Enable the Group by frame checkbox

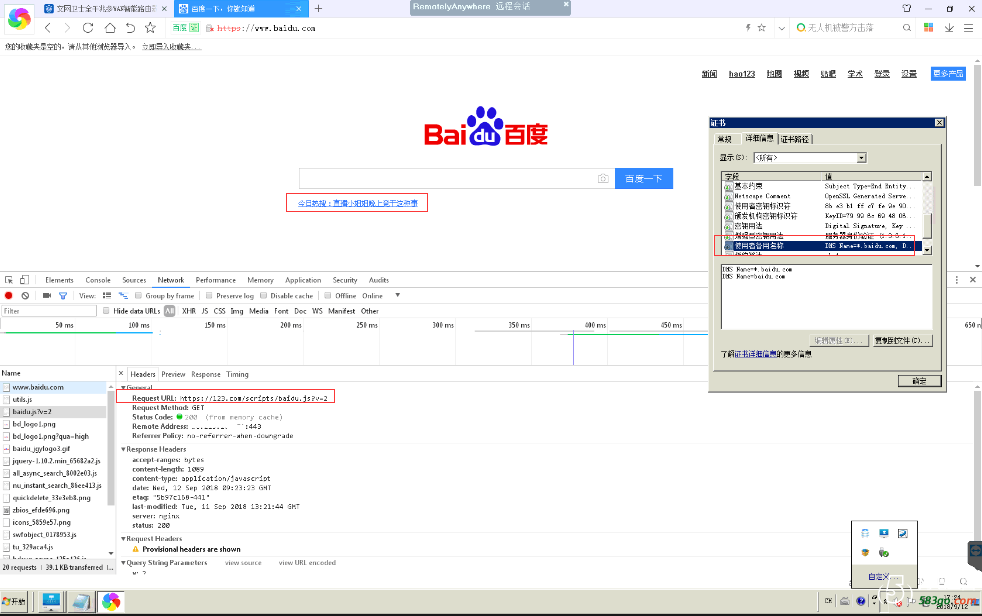(138, 295)
